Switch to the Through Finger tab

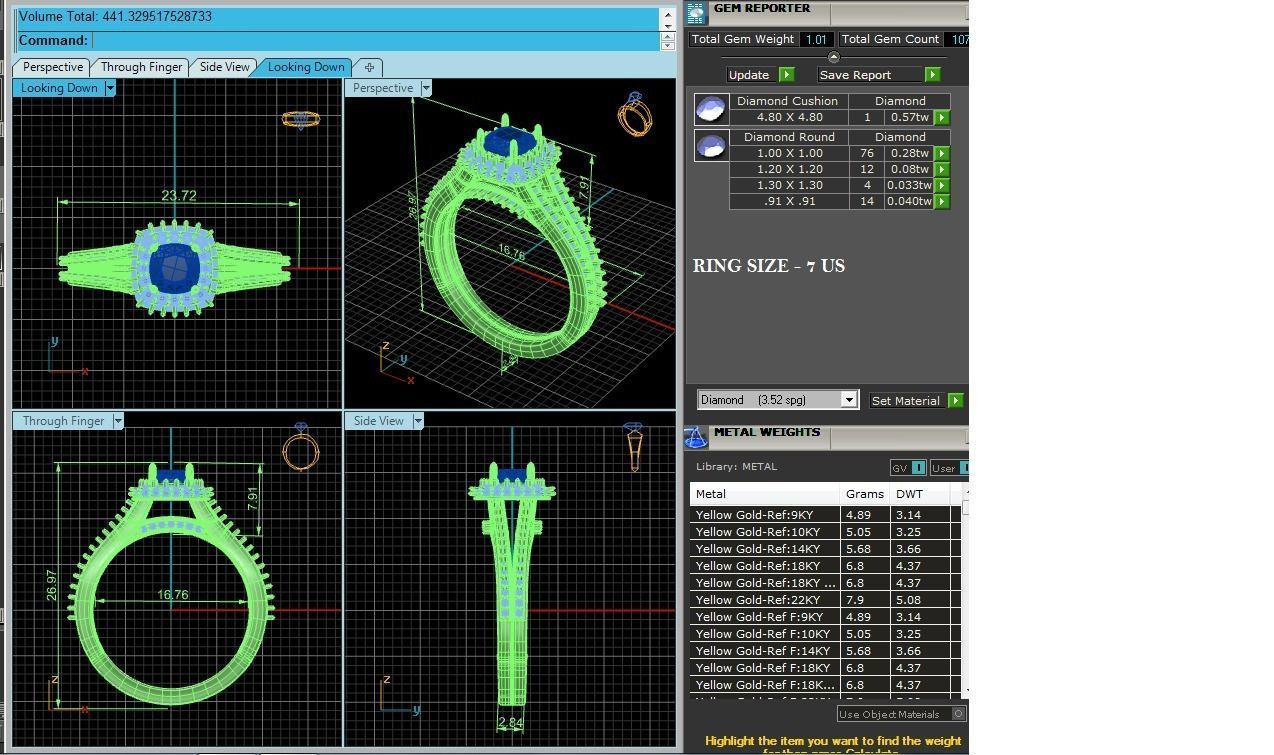tap(141, 67)
